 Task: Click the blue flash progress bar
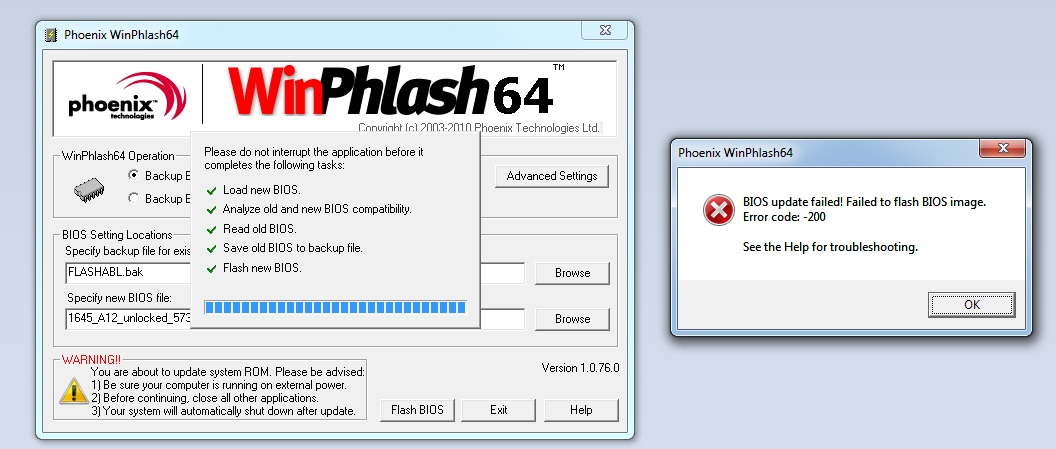click(335, 308)
